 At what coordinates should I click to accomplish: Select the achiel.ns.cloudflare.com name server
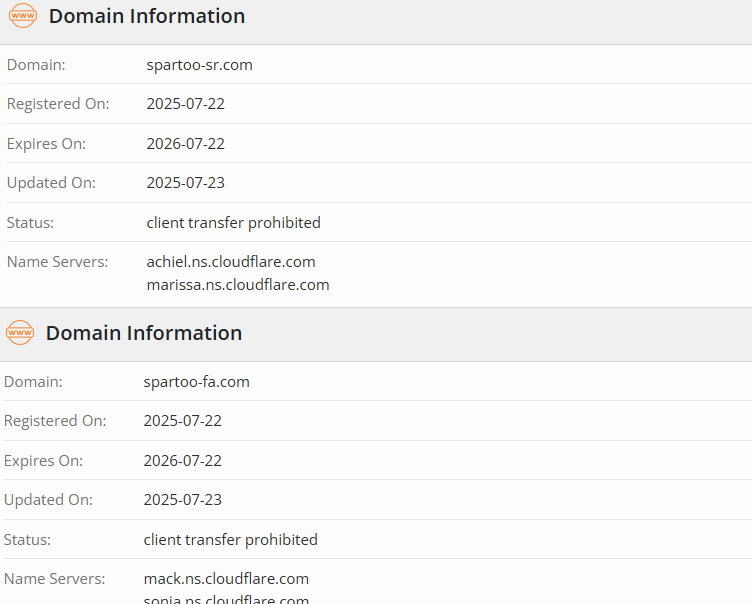[231, 262]
